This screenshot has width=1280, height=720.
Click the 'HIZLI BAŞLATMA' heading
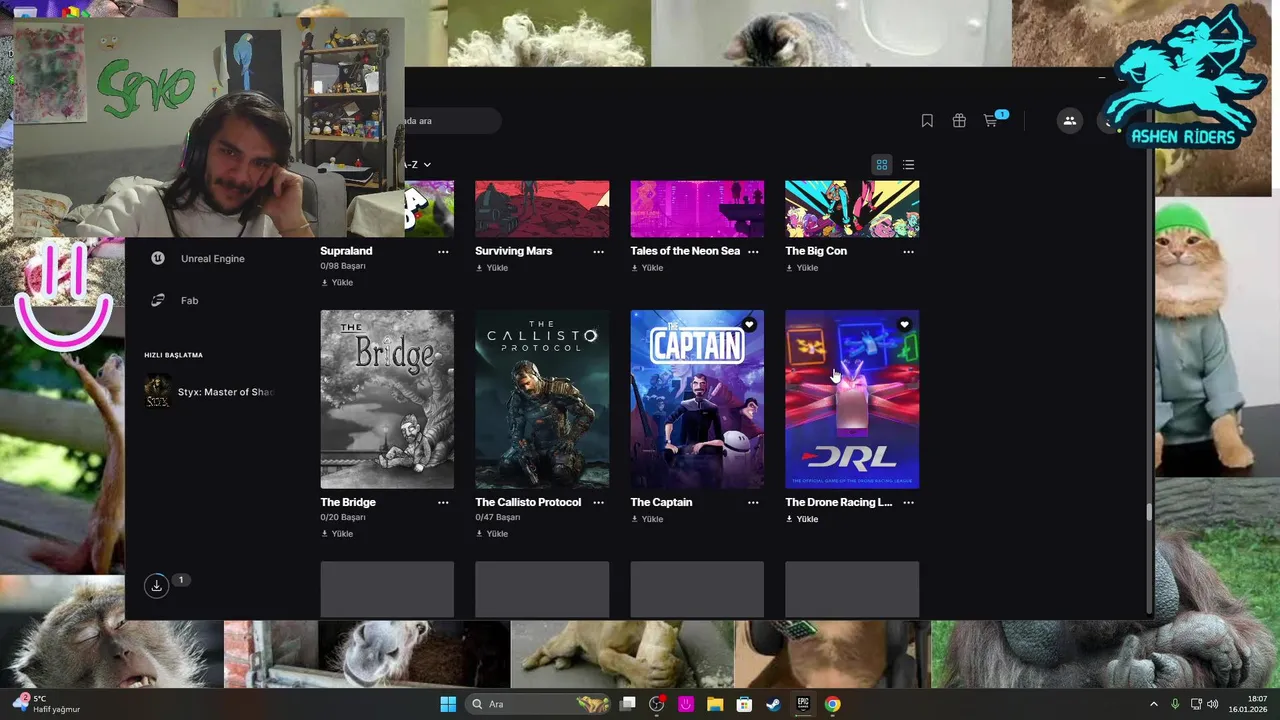click(173, 355)
